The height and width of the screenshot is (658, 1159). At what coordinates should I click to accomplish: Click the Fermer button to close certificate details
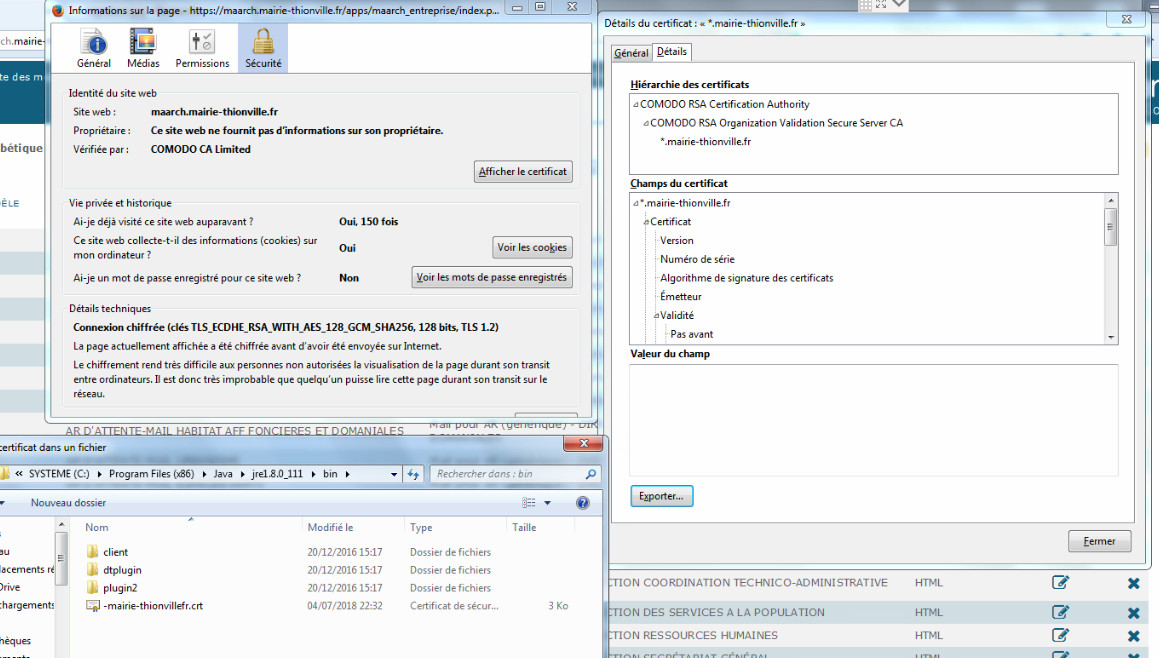coord(1099,541)
